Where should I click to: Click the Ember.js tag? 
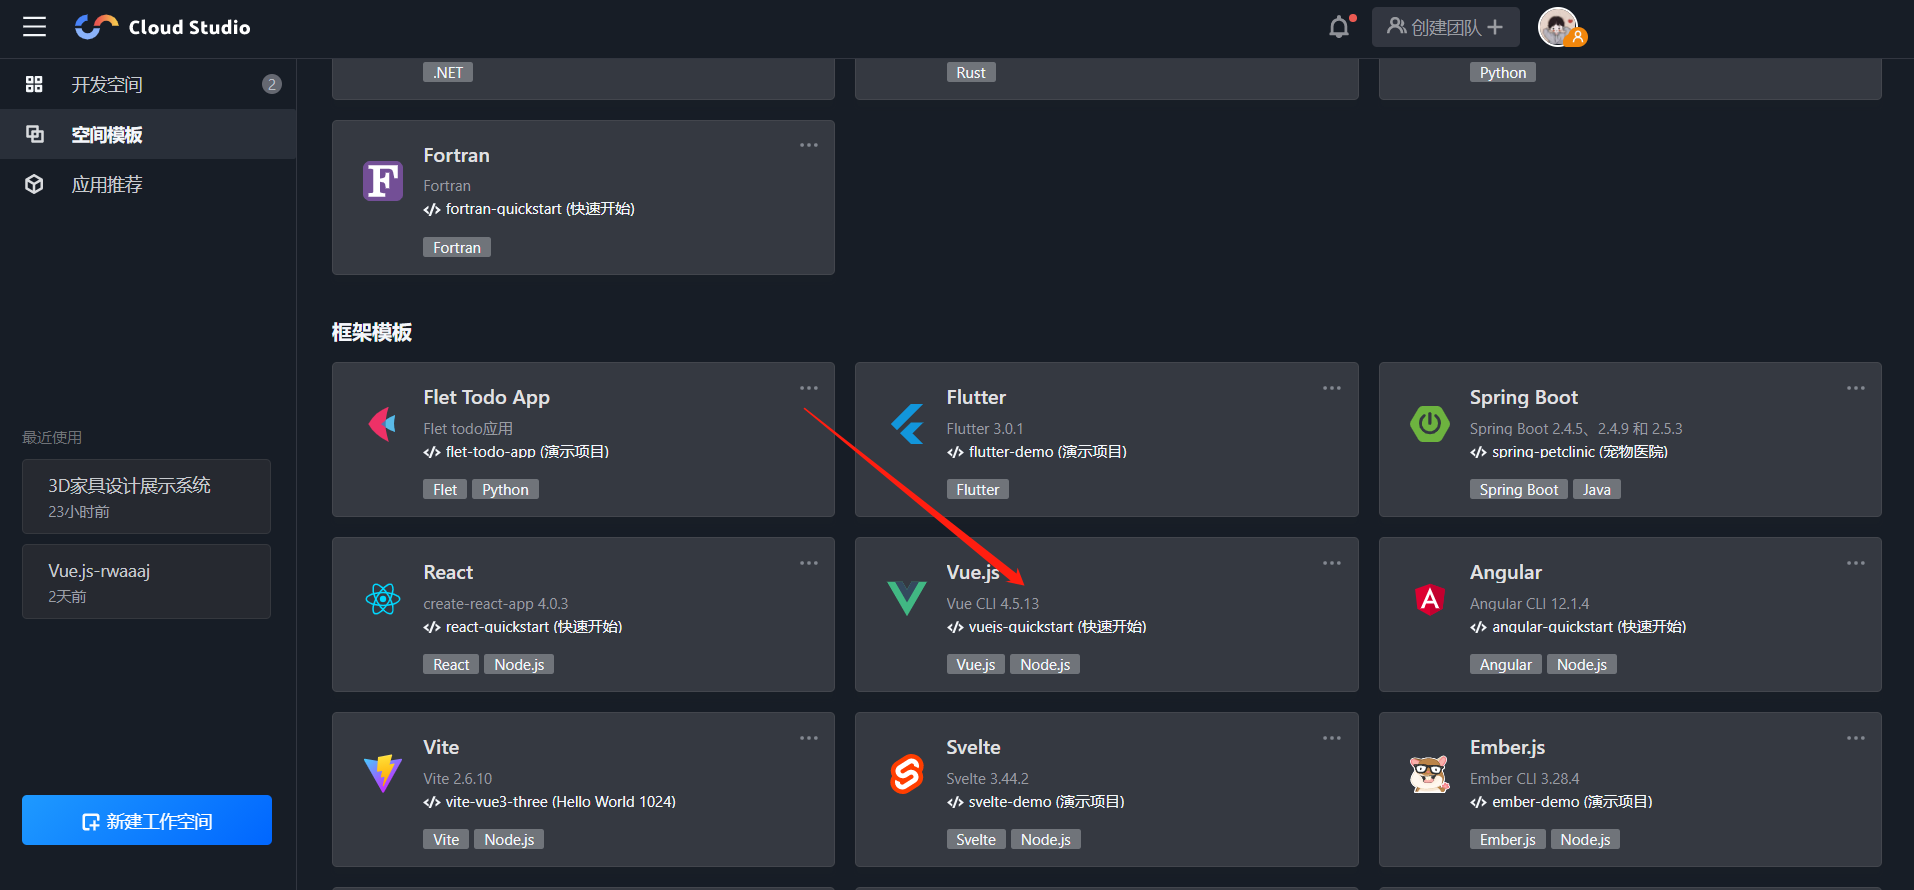tap(1508, 839)
